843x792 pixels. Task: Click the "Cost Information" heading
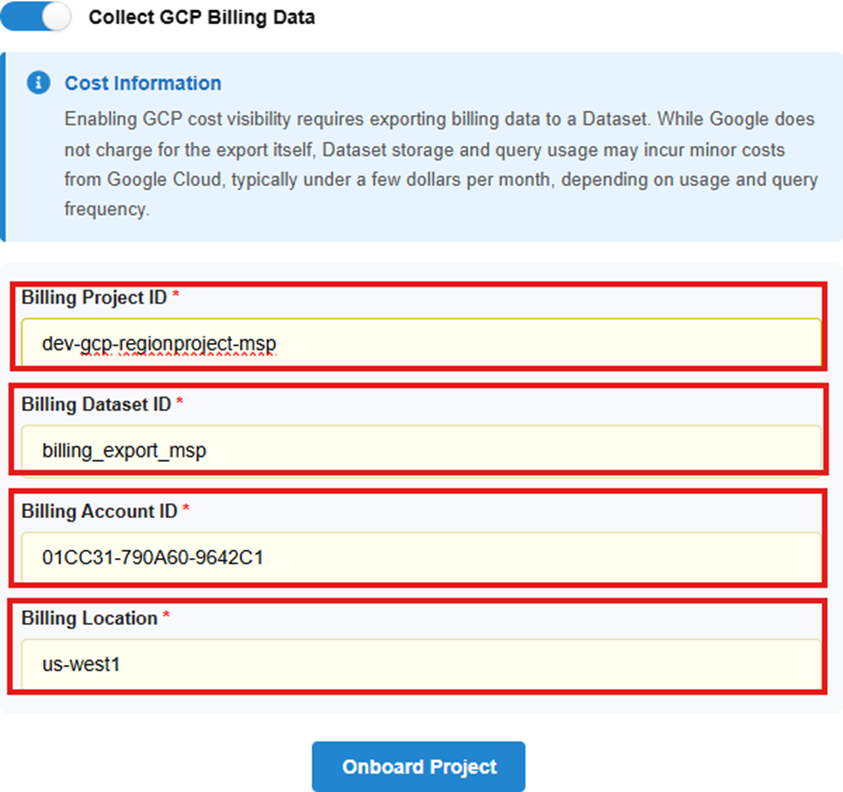click(x=143, y=83)
